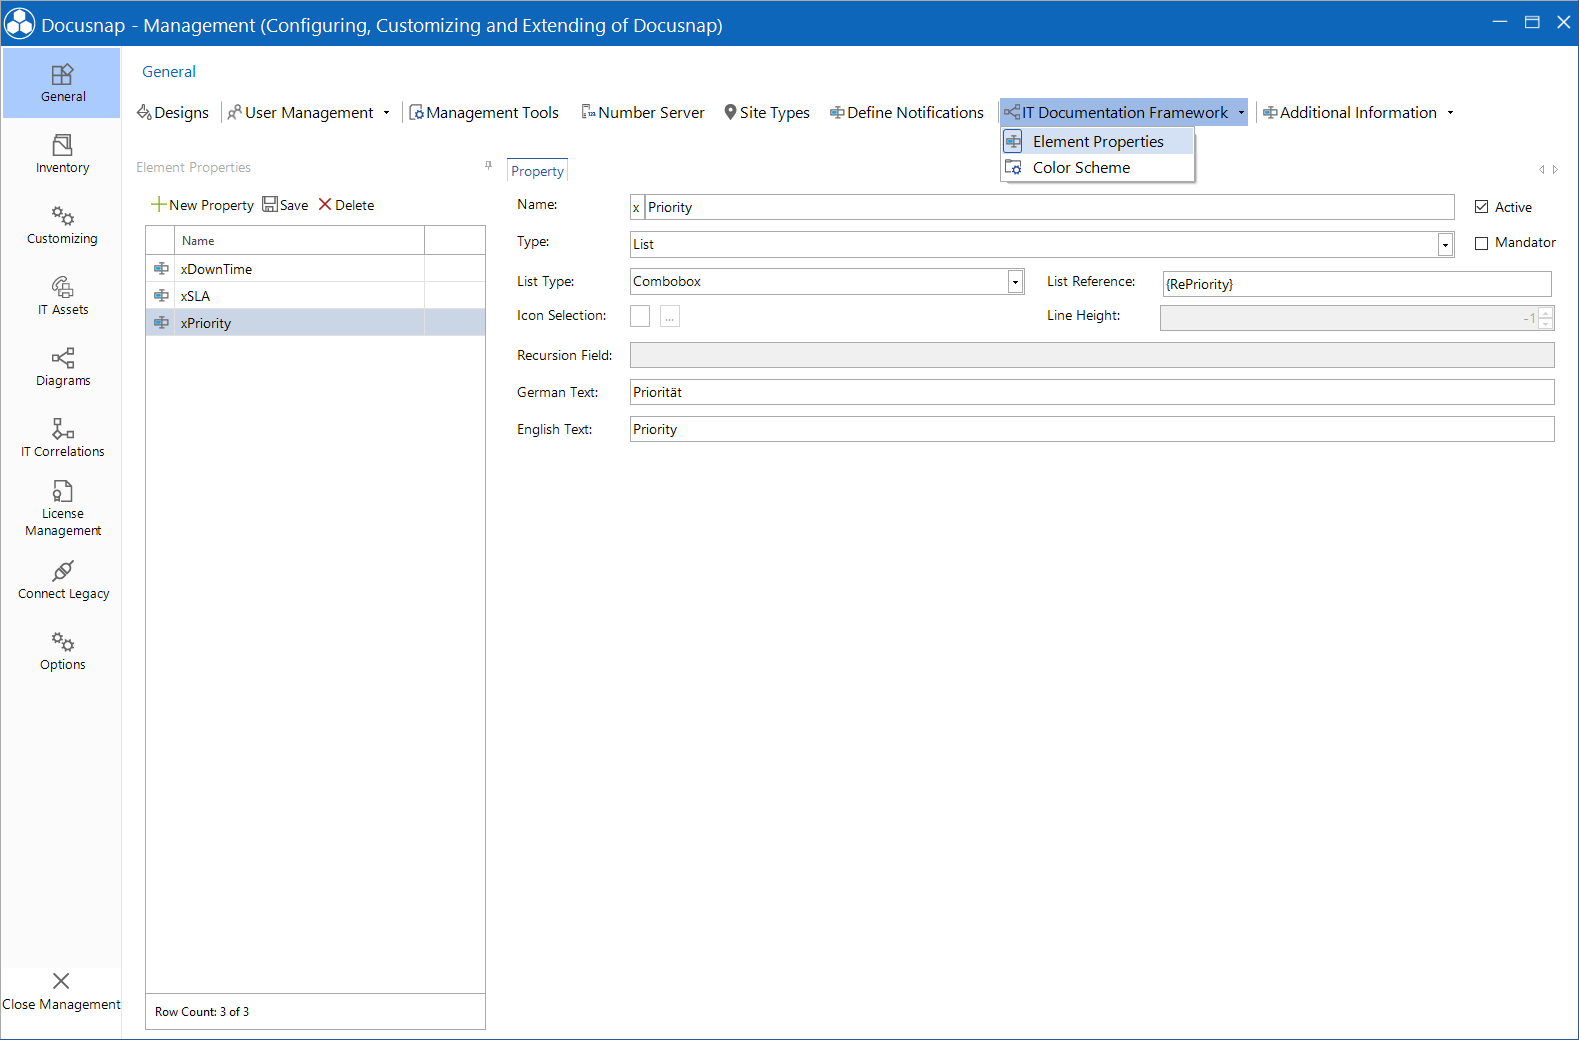Click the List Reference field
Image resolution: width=1579 pixels, height=1040 pixels.
pos(1357,284)
